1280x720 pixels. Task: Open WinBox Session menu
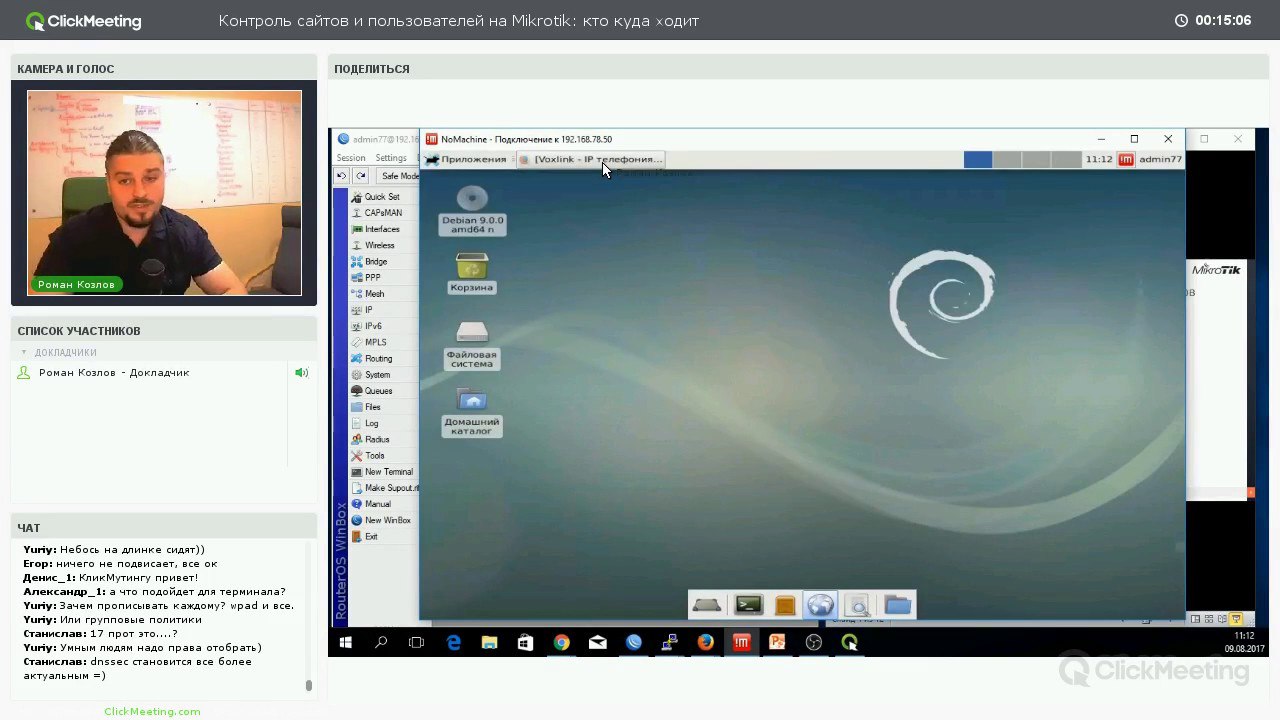pyautogui.click(x=351, y=158)
